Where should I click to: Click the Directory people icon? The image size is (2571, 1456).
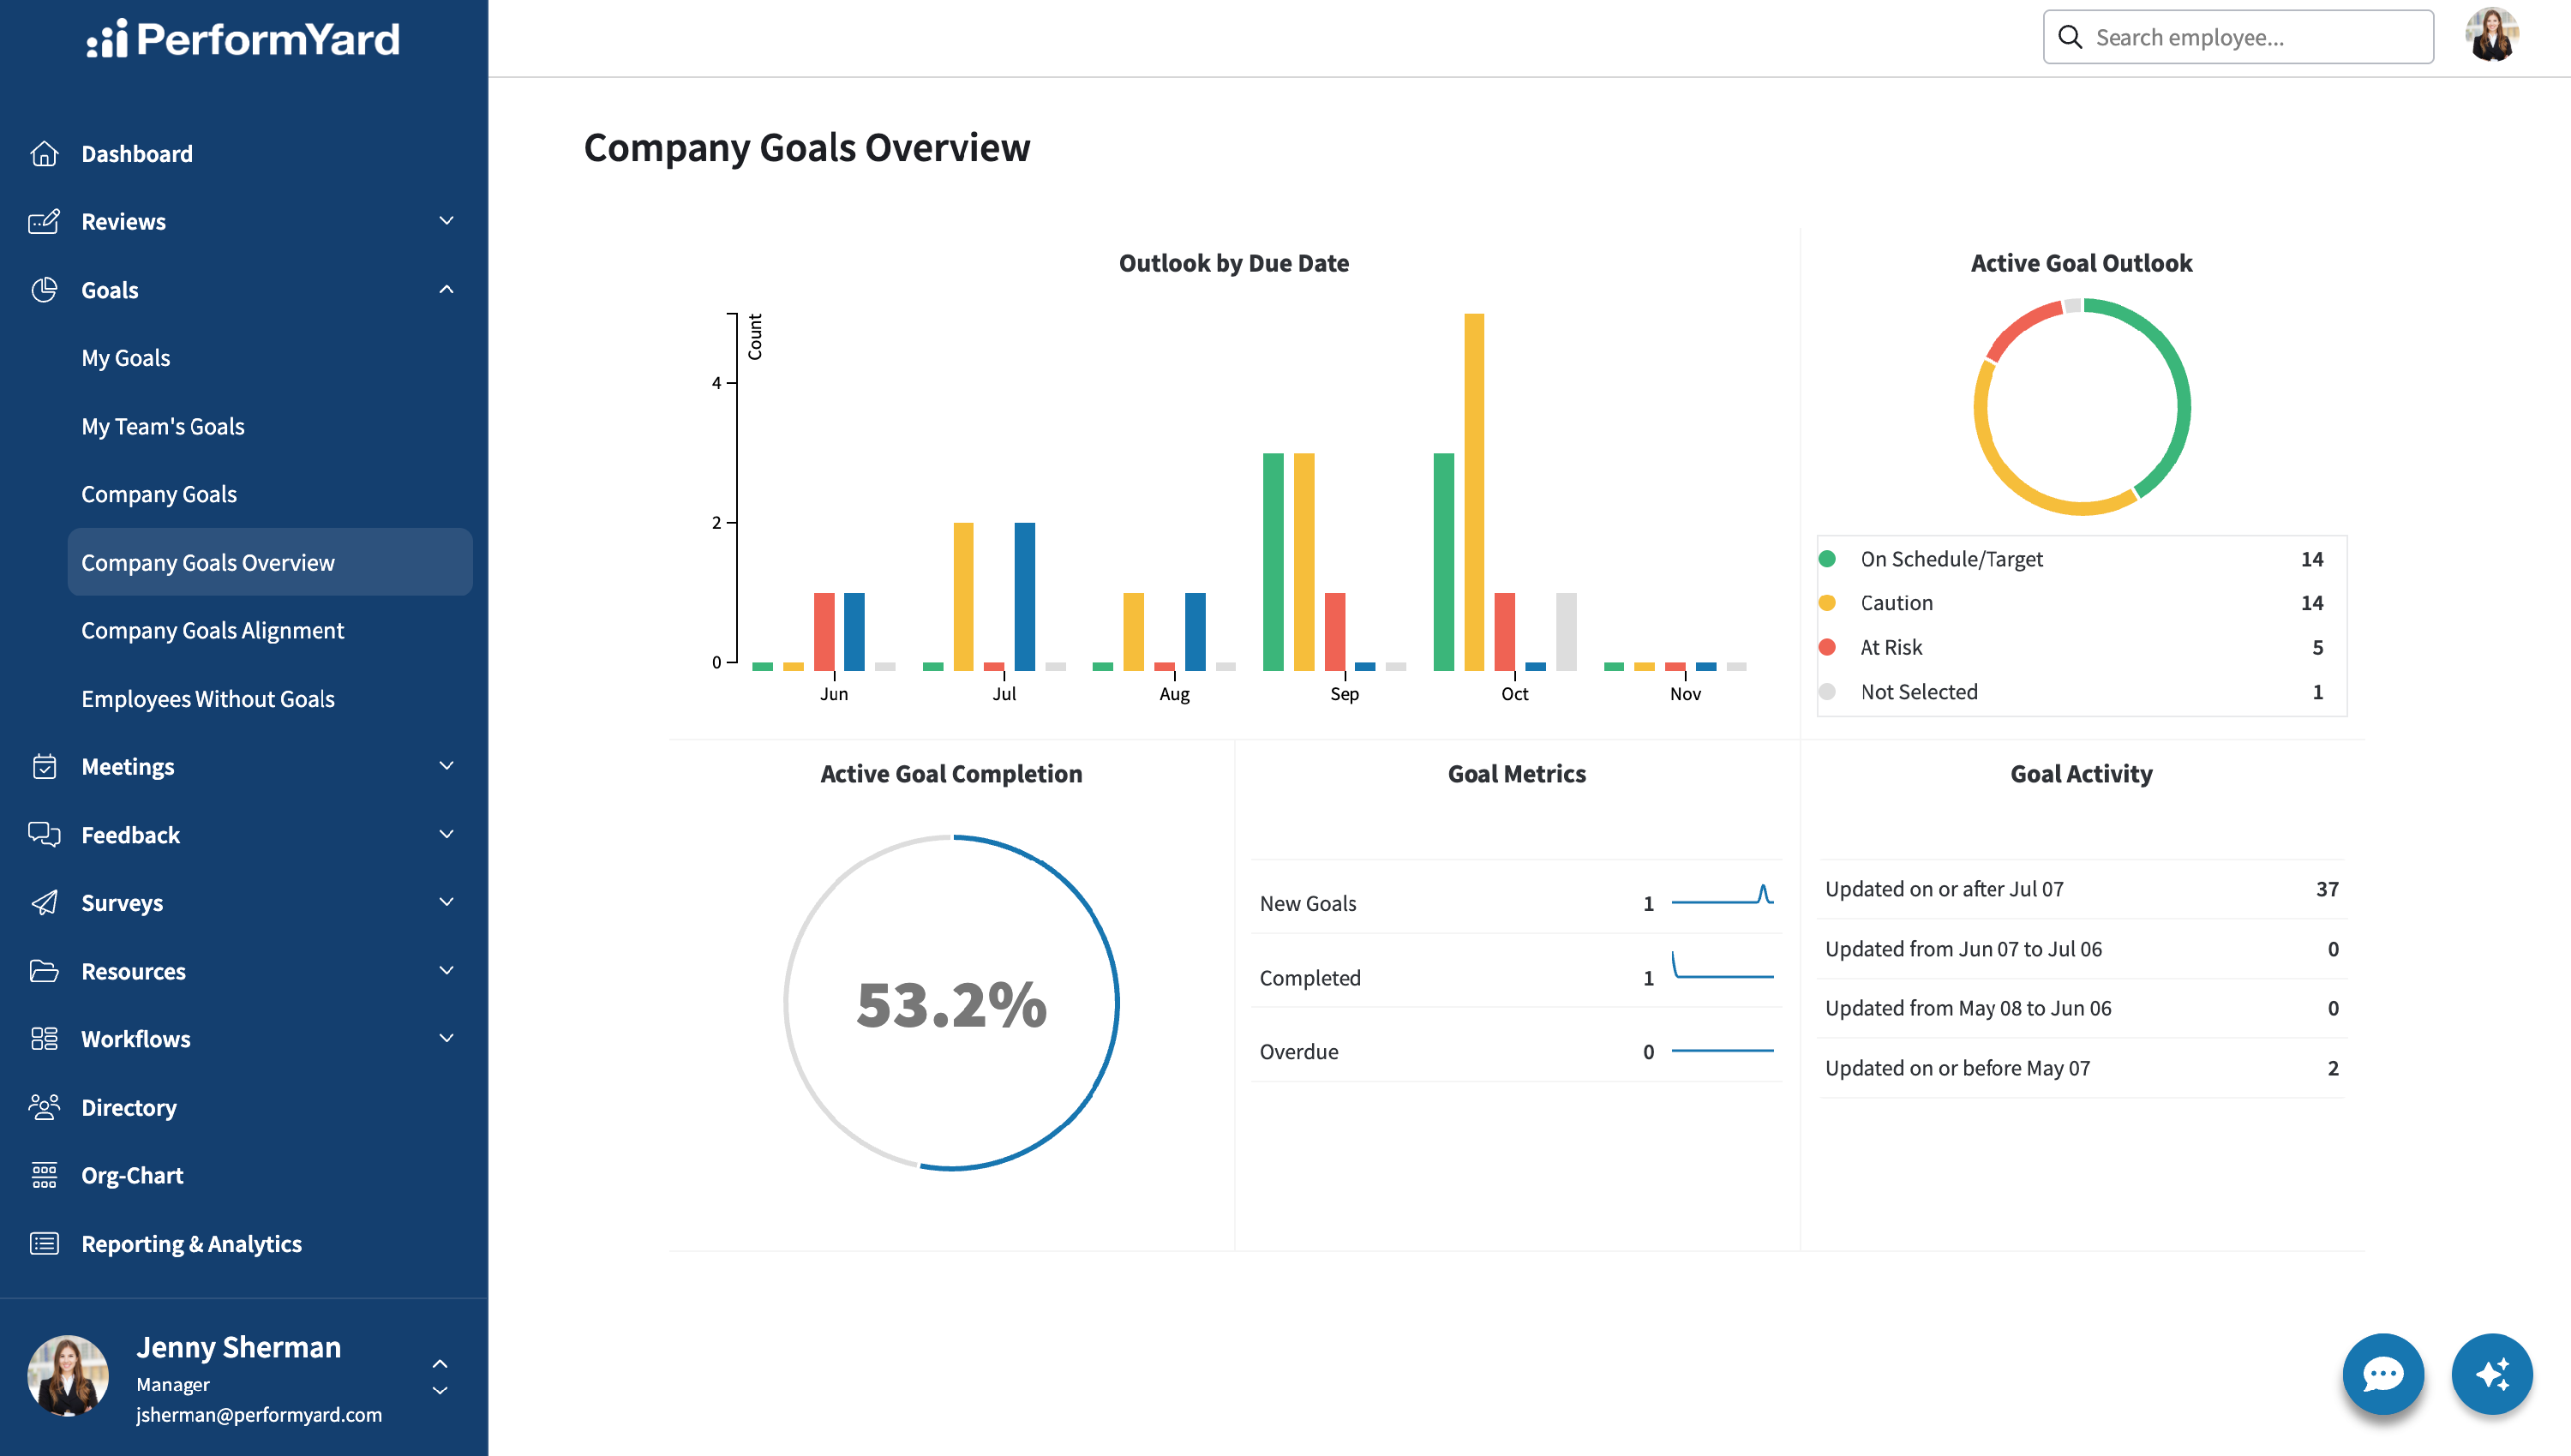pos(44,1107)
